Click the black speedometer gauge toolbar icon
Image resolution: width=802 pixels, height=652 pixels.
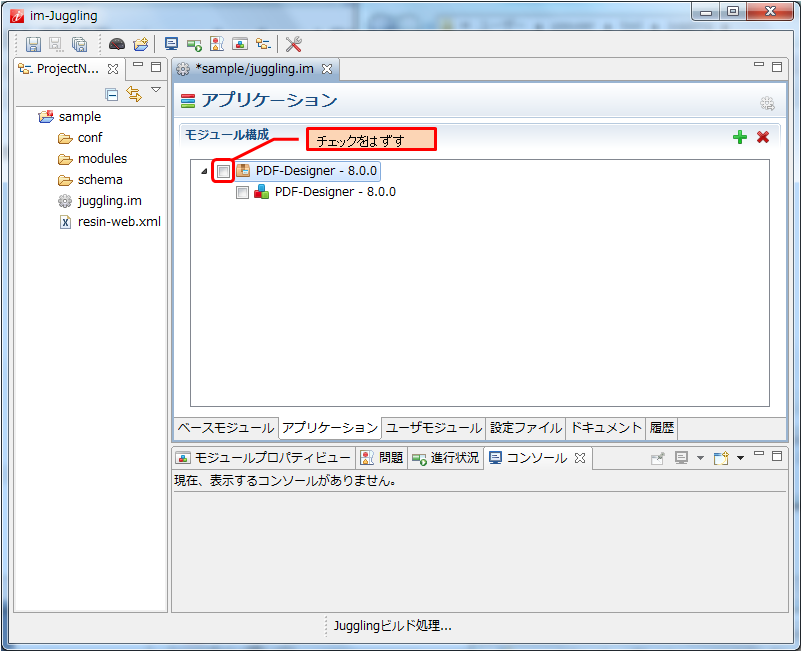[117, 44]
